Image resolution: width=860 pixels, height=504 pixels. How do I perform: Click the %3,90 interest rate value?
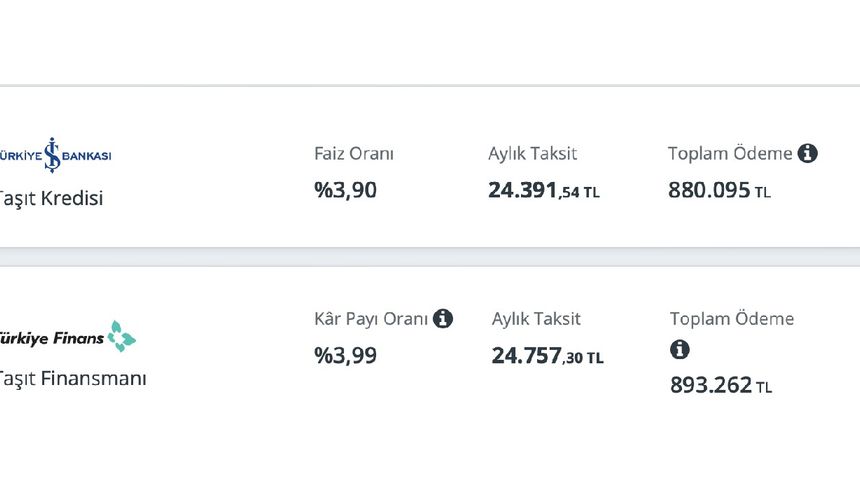pyautogui.click(x=346, y=189)
